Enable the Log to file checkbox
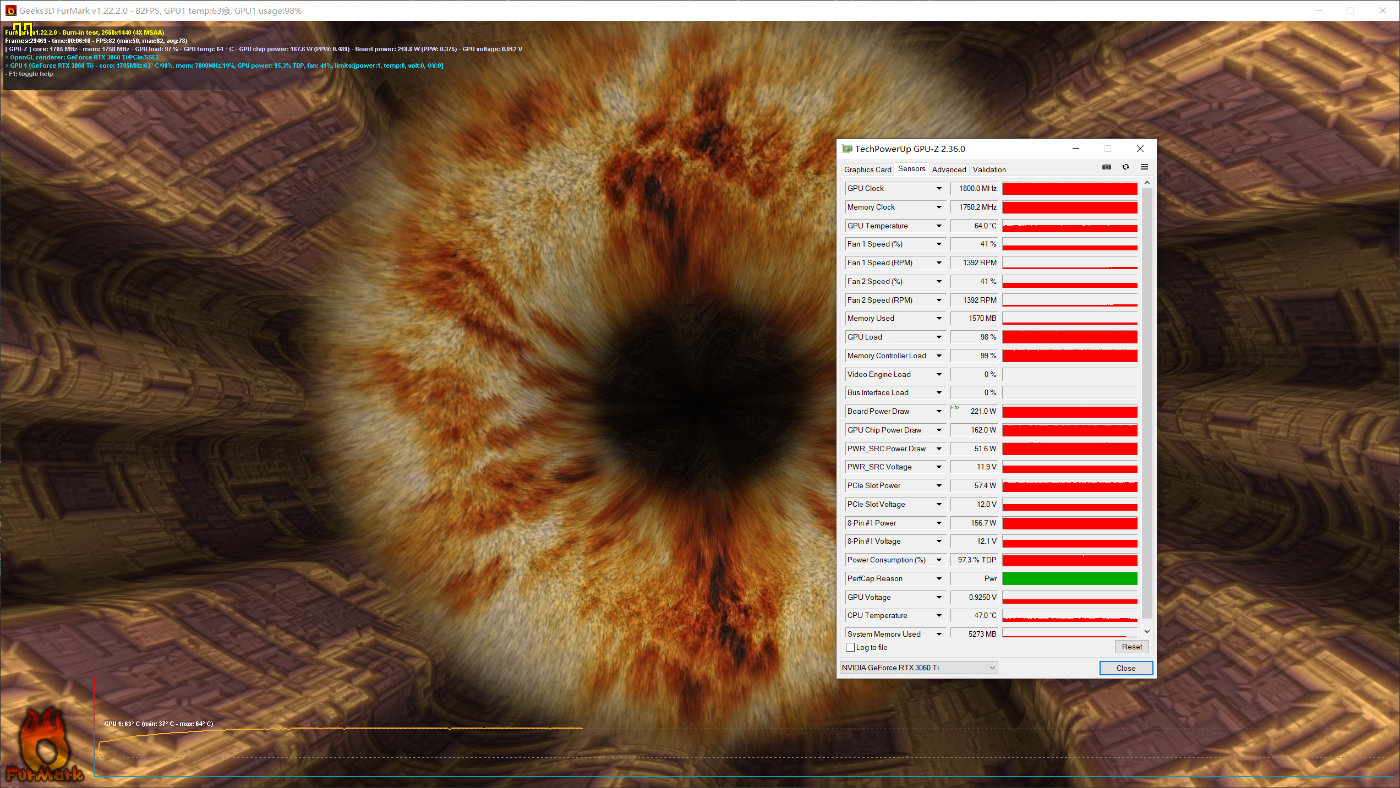Image resolution: width=1400 pixels, height=788 pixels. pyautogui.click(x=850, y=648)
